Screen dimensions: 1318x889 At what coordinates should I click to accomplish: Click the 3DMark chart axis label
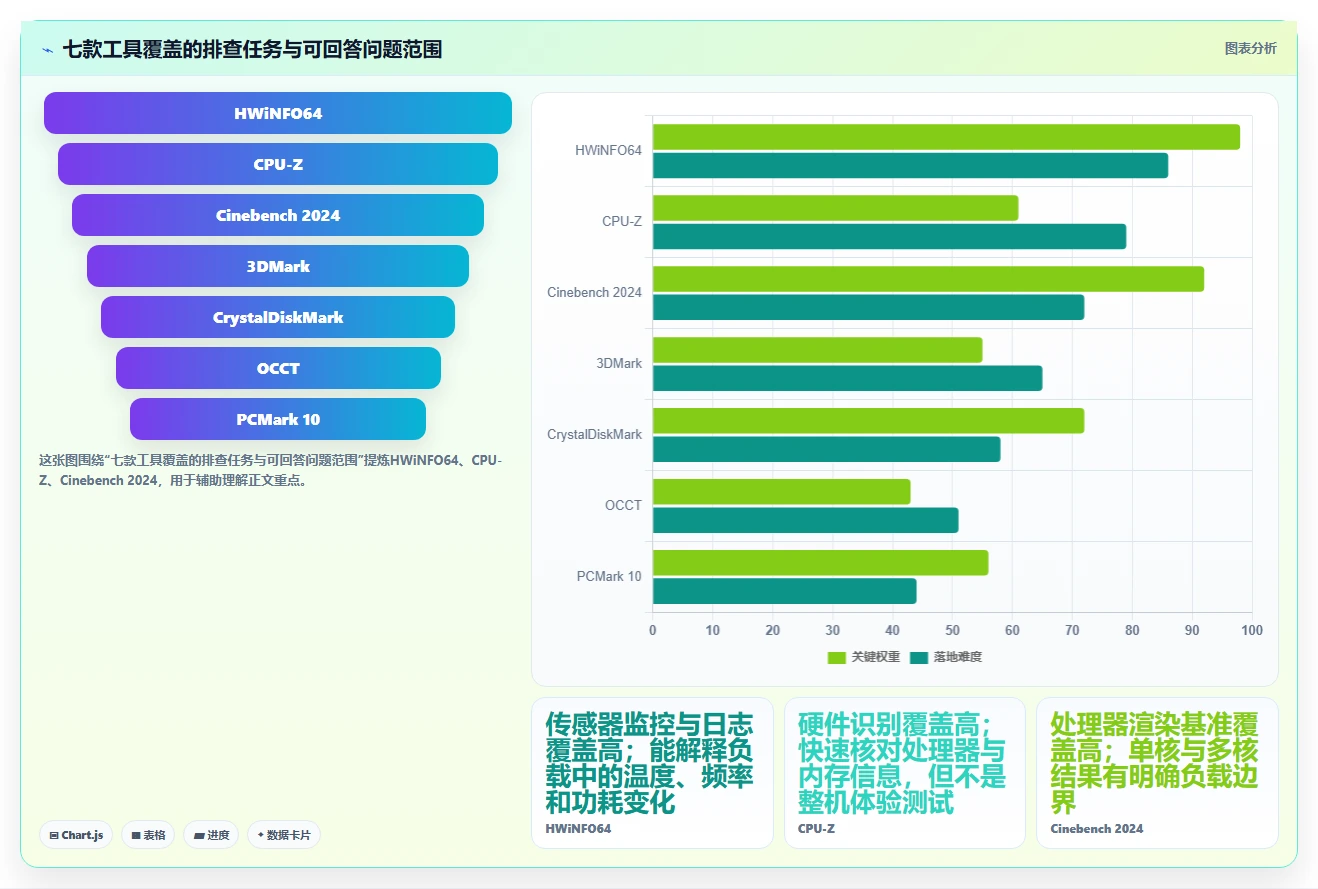pyautogui.click(x=619, y=364)
